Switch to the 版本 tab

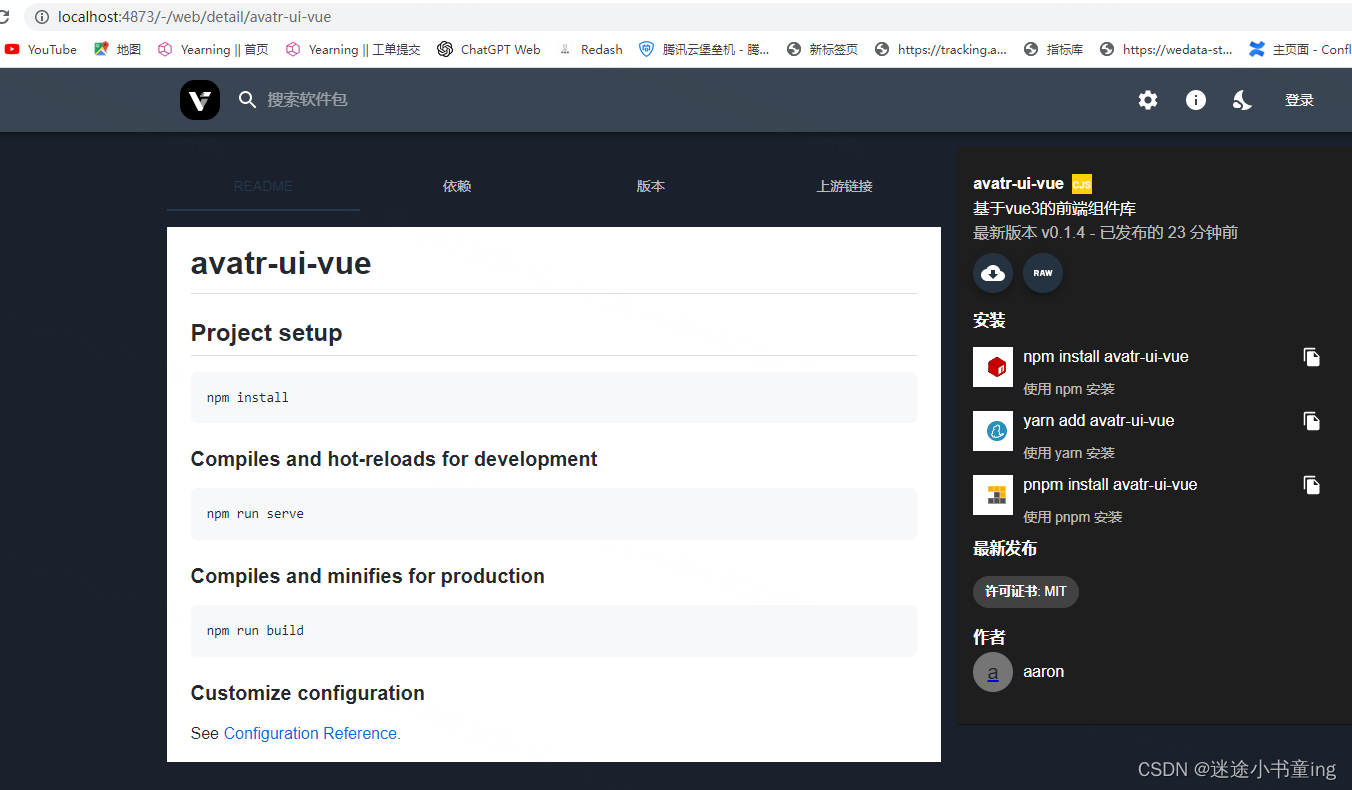(651, 186)
